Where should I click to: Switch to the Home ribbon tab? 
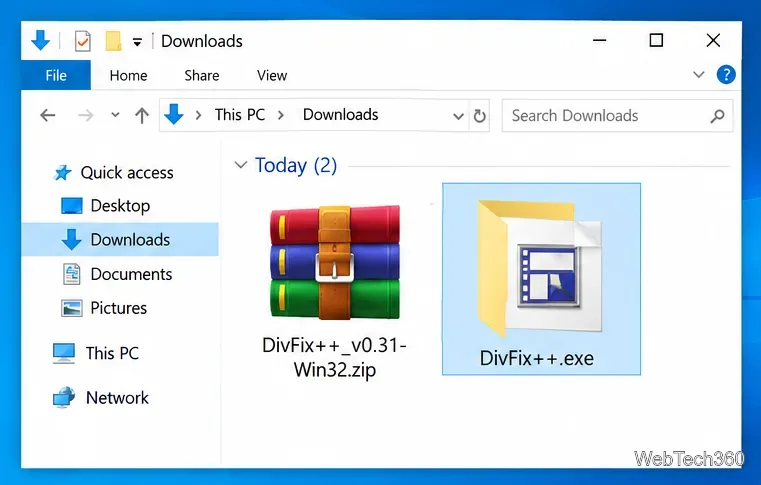click(128, 75)
